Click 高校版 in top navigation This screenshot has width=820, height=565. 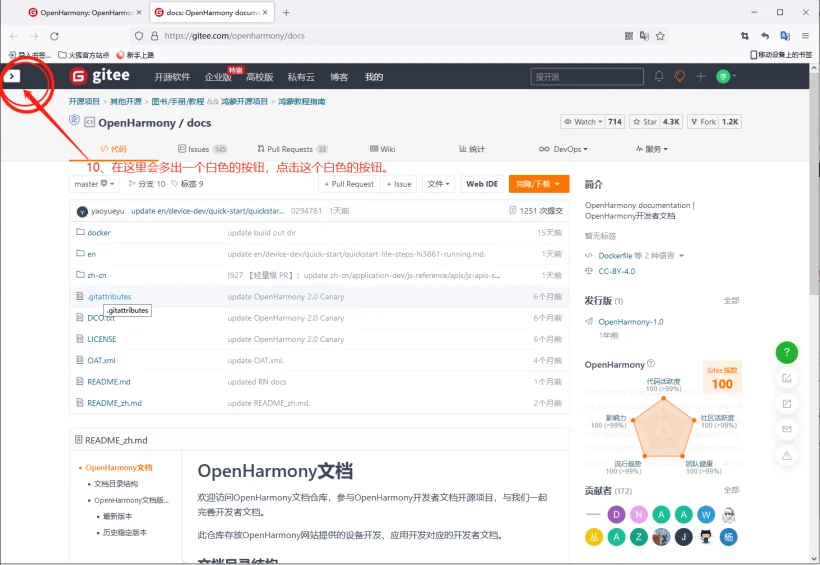click(260, 77)
